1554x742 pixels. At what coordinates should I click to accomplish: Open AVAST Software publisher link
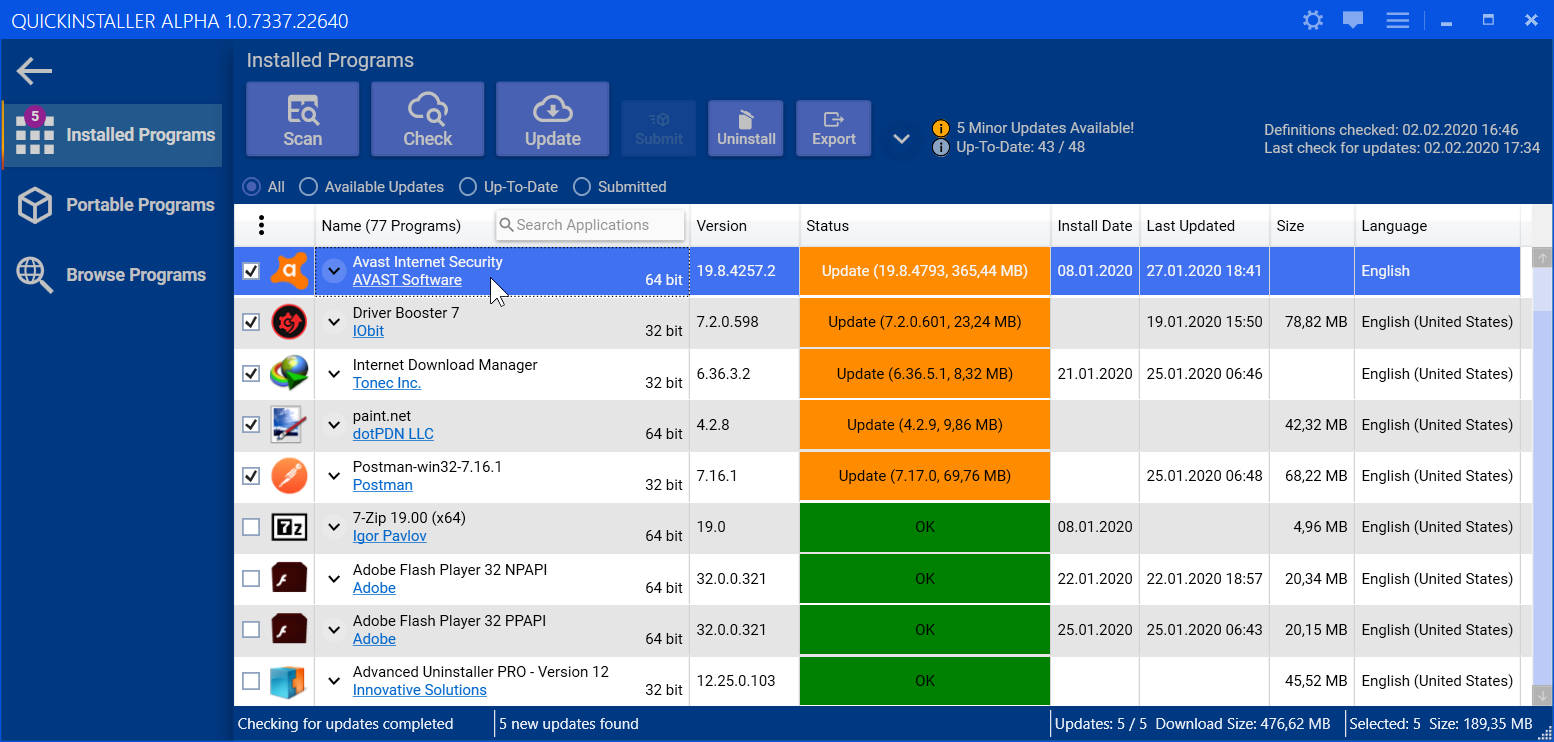point(407,280)
